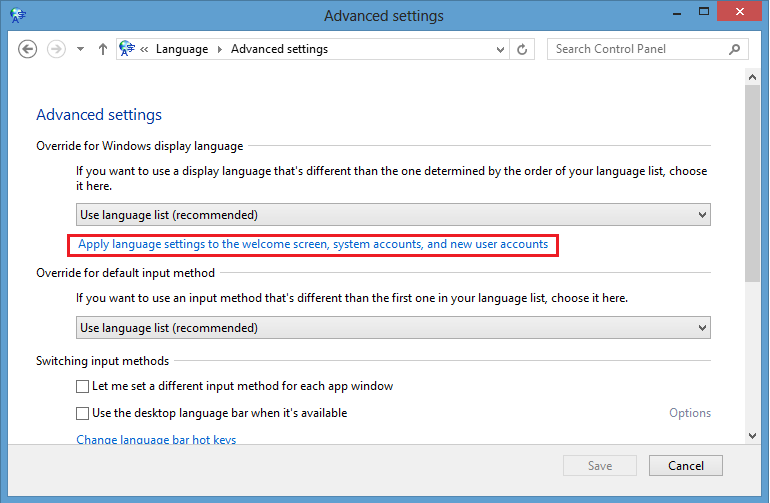Refresh the Advanced settings page
Viewport: 770px width, 503px height.
coord(522,49)
